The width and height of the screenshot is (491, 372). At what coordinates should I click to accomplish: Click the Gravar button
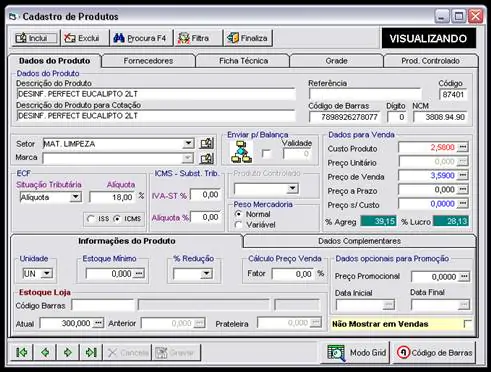coord(176,353)
